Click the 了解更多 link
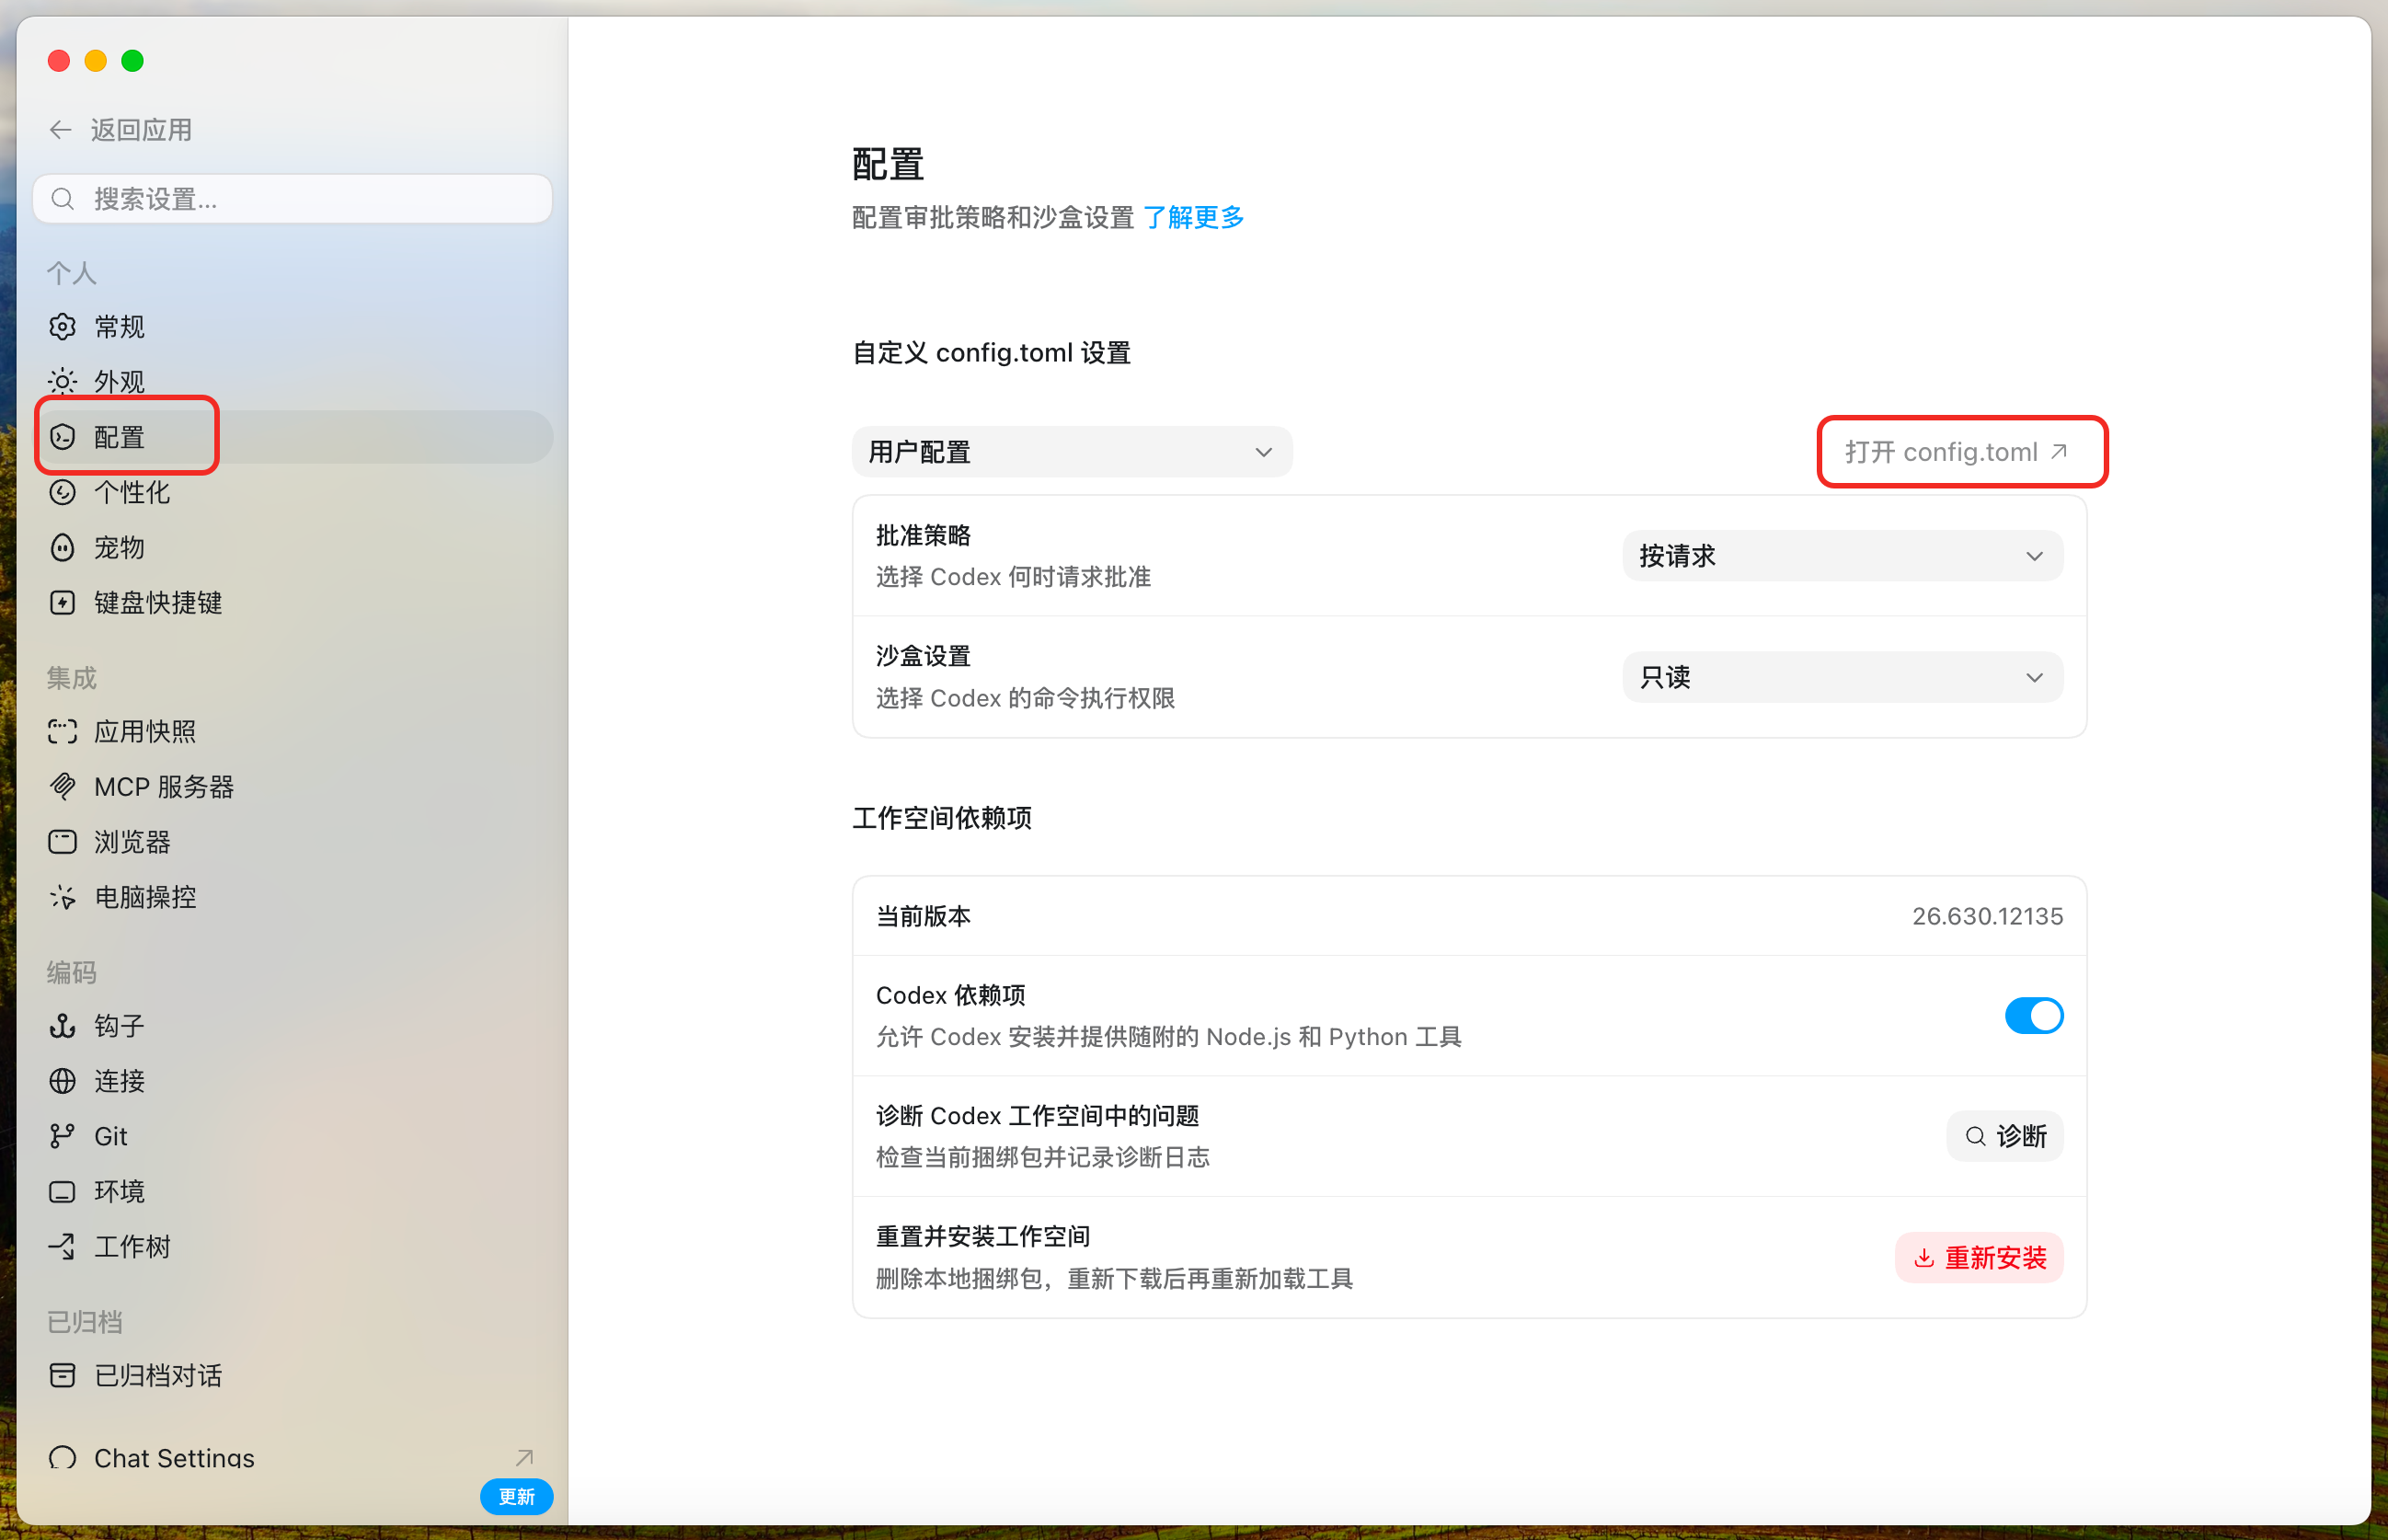 (x=1193, y=217)
